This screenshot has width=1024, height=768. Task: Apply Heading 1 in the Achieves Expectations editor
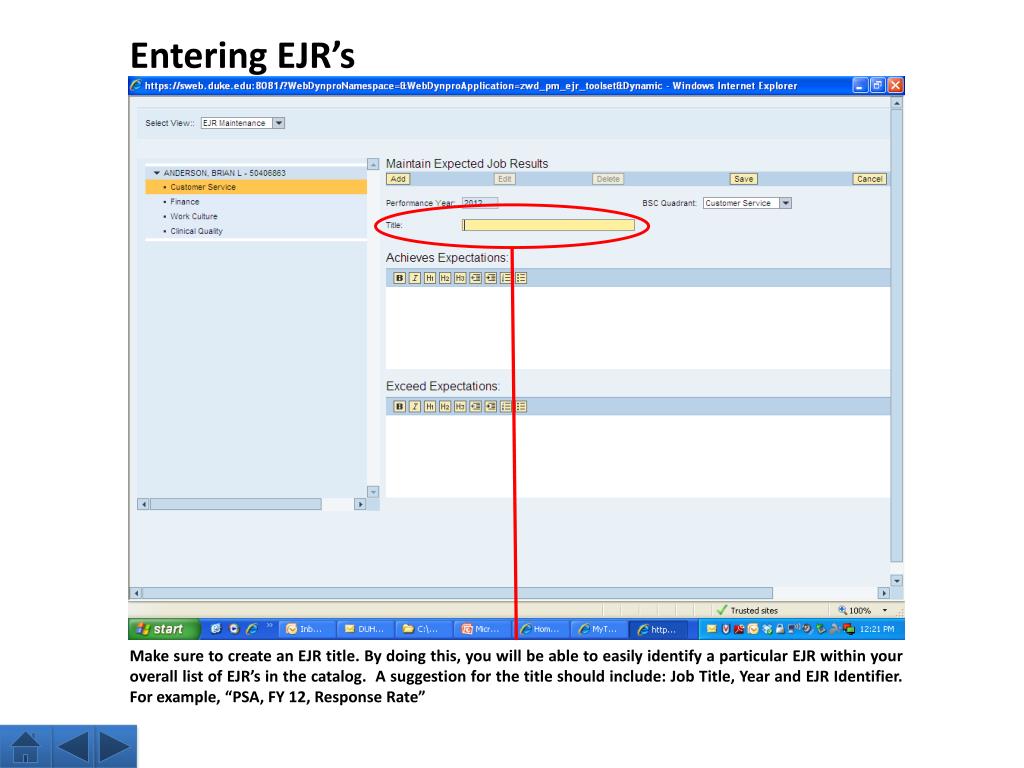click(x=430, y=278)
